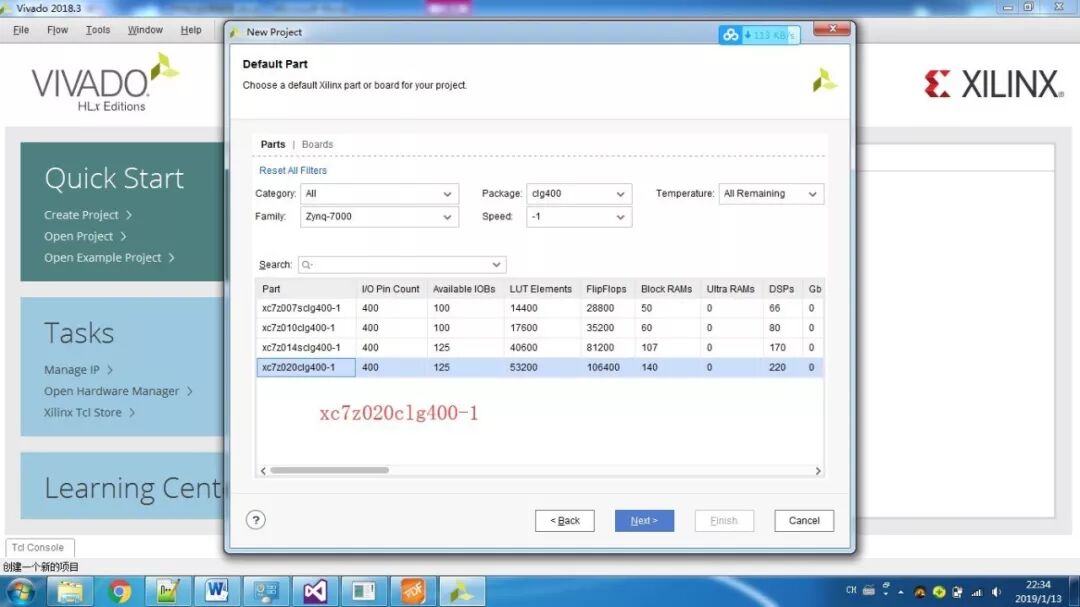
Task: Select part xc7z020clg400-1 row
Action: click(539, 367)
